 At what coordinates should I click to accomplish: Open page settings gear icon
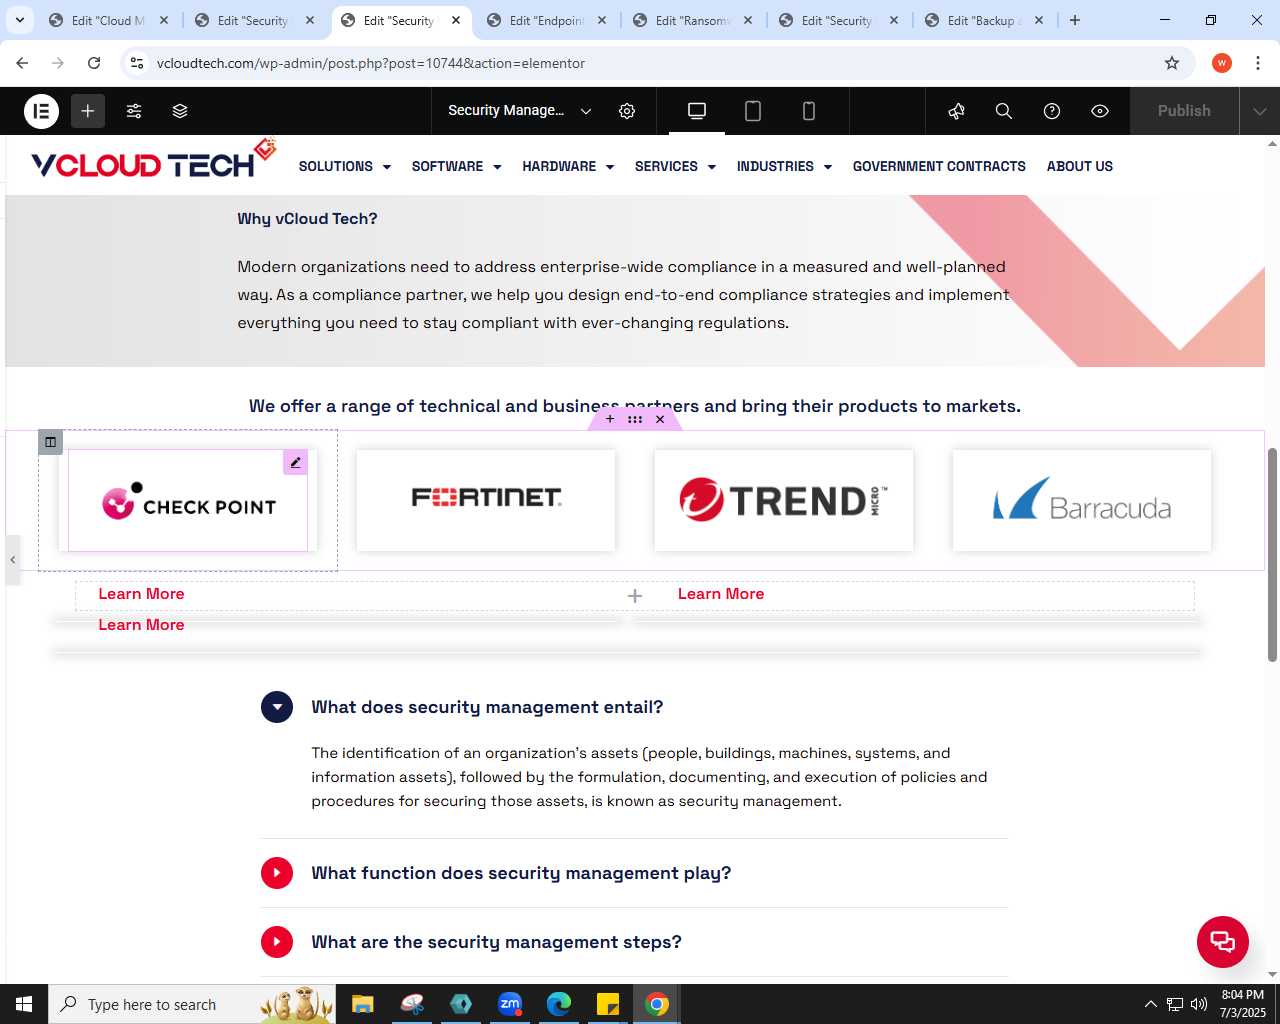627,111
